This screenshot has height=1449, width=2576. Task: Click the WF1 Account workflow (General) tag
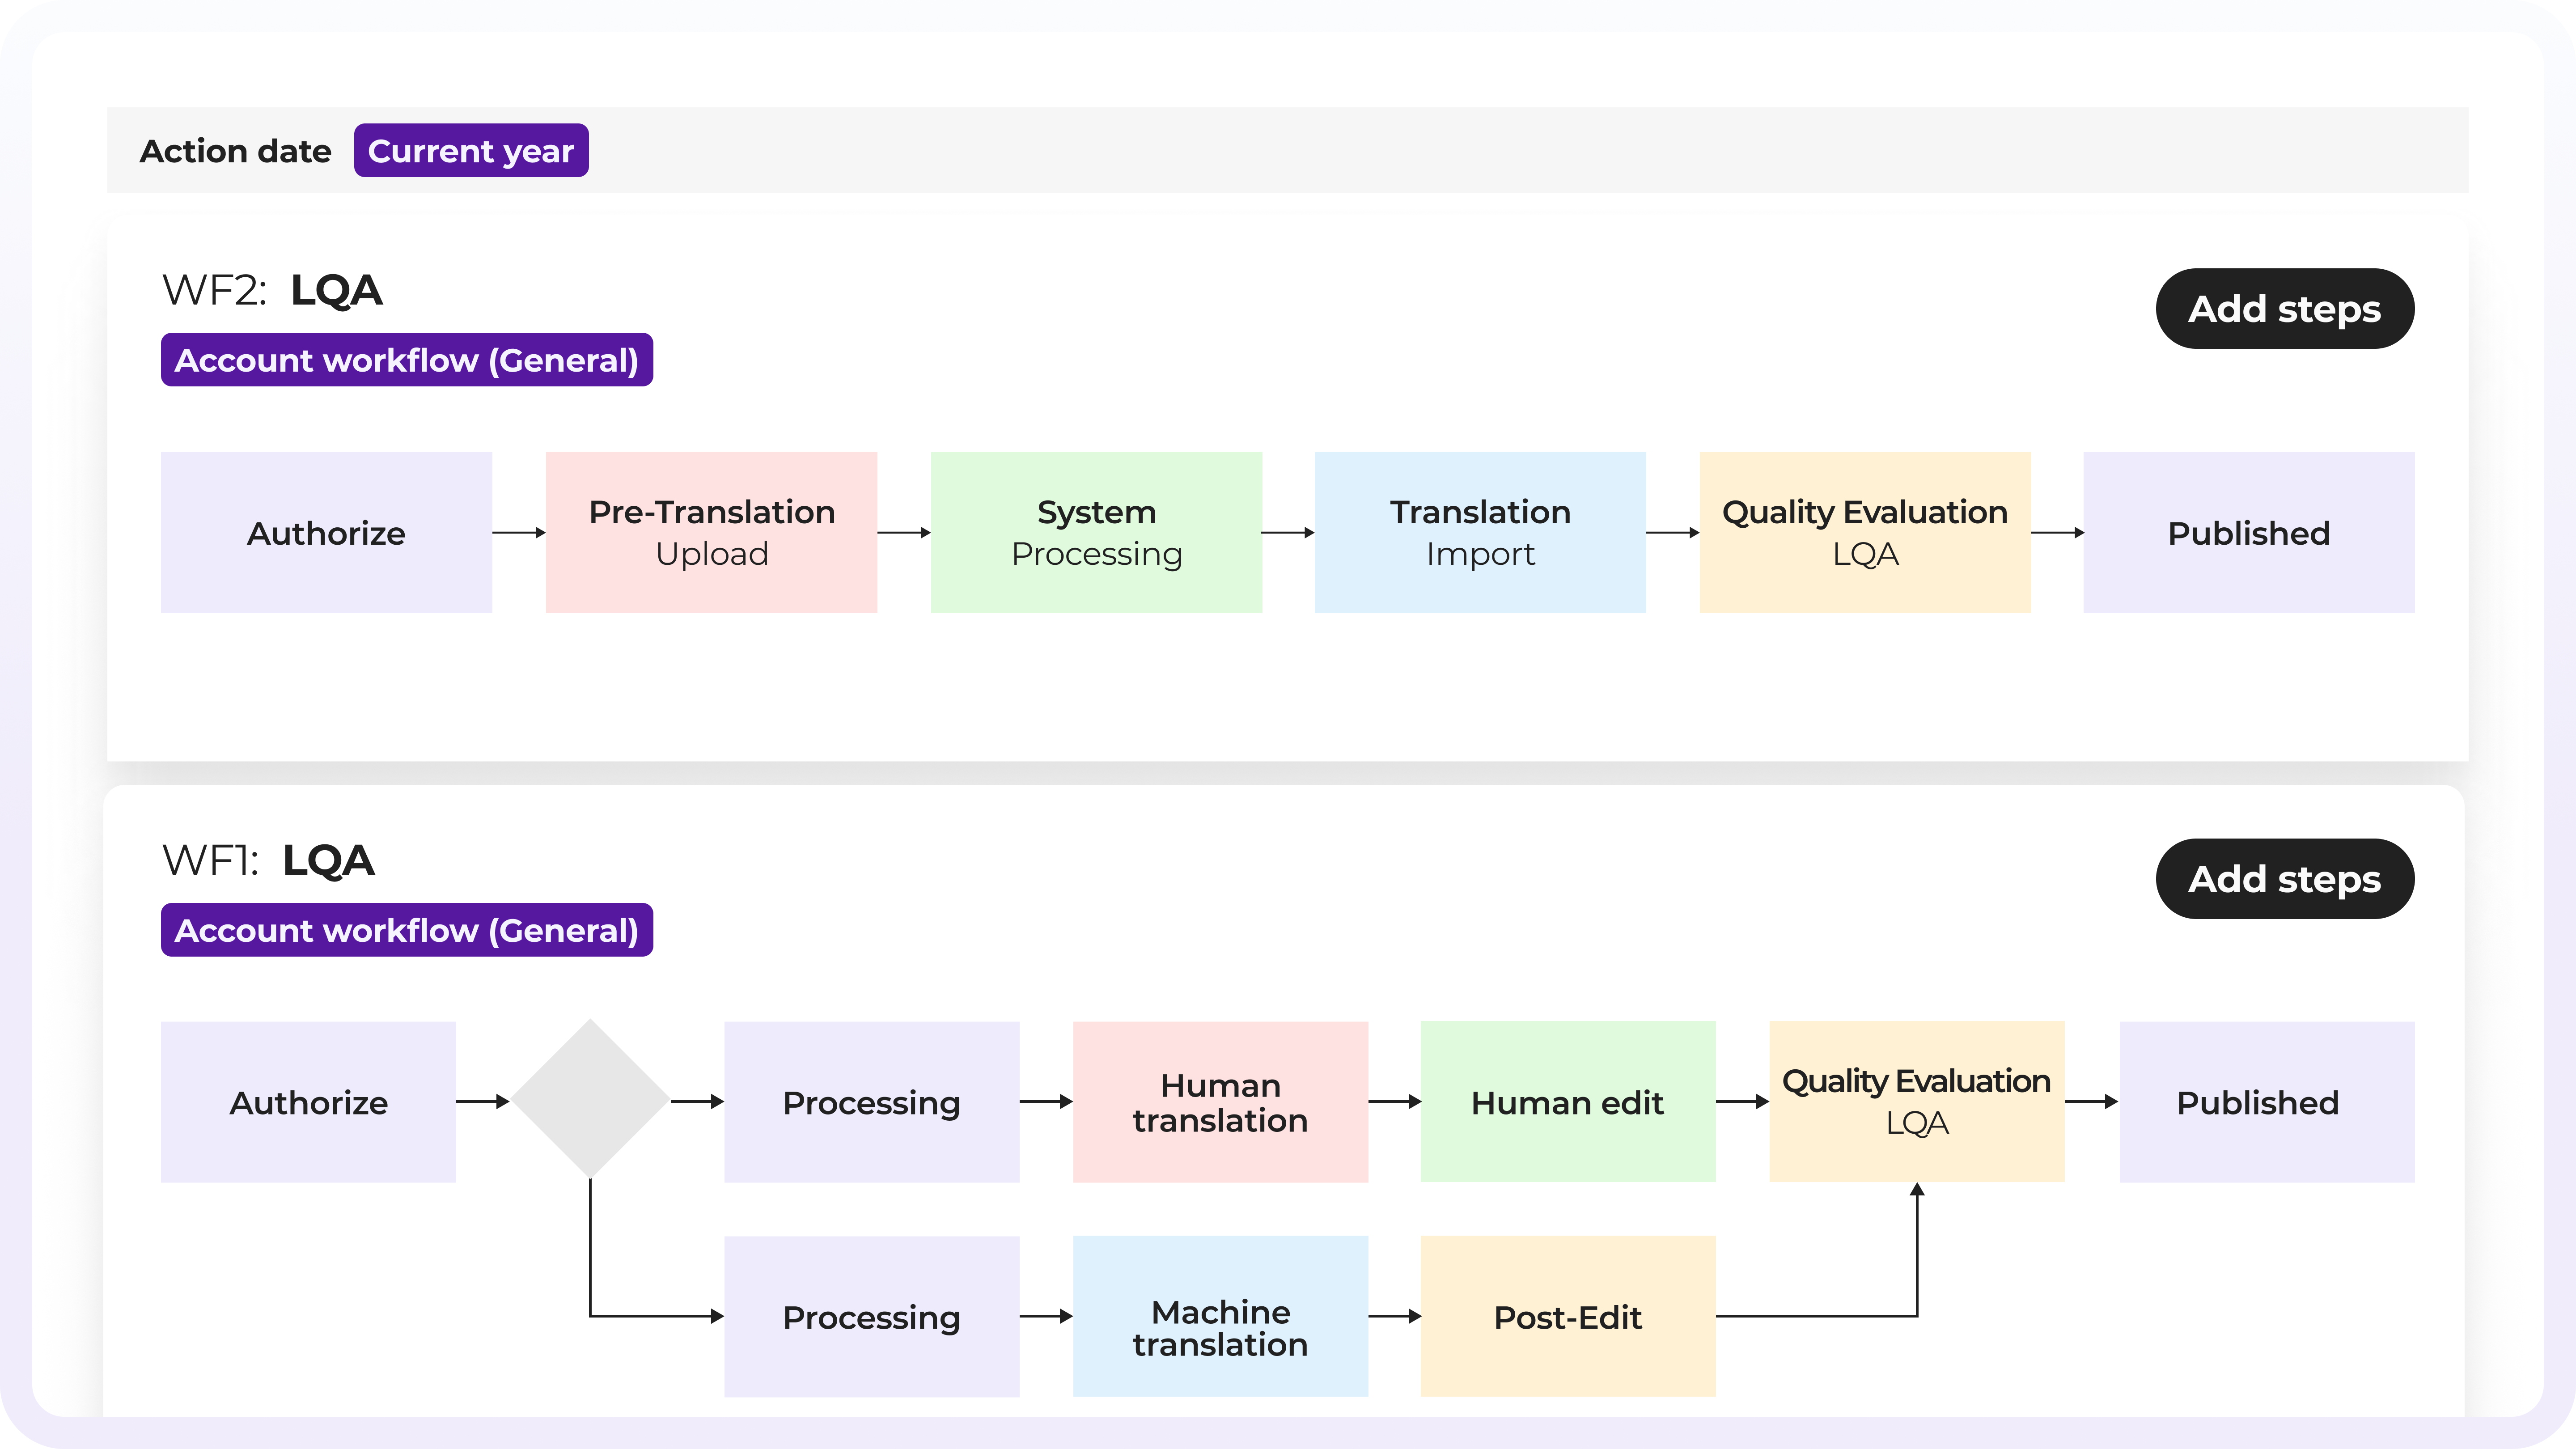(406, 930)
